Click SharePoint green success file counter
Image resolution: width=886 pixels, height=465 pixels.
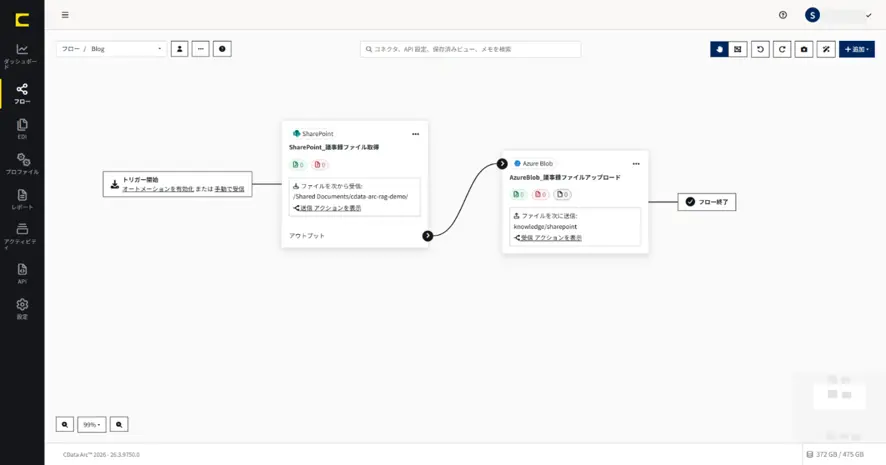tap(298, 164)
